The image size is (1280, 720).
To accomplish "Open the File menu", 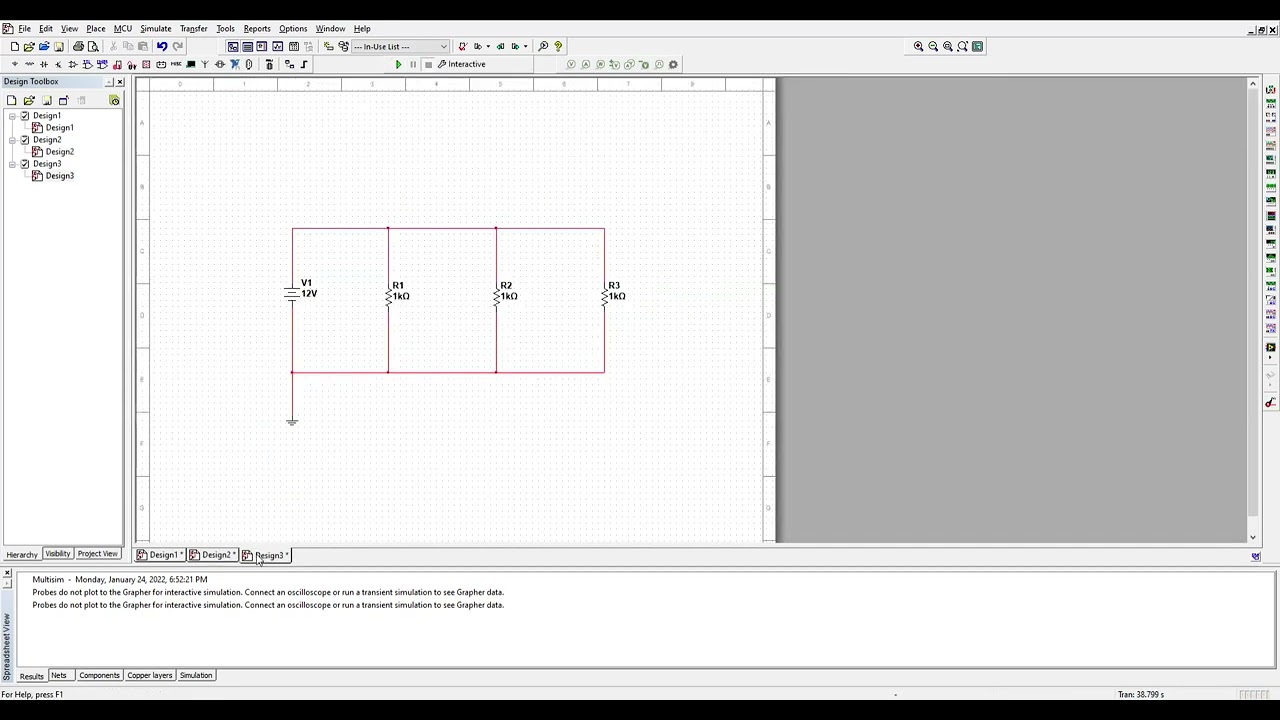I will click(x=24, y=28).
